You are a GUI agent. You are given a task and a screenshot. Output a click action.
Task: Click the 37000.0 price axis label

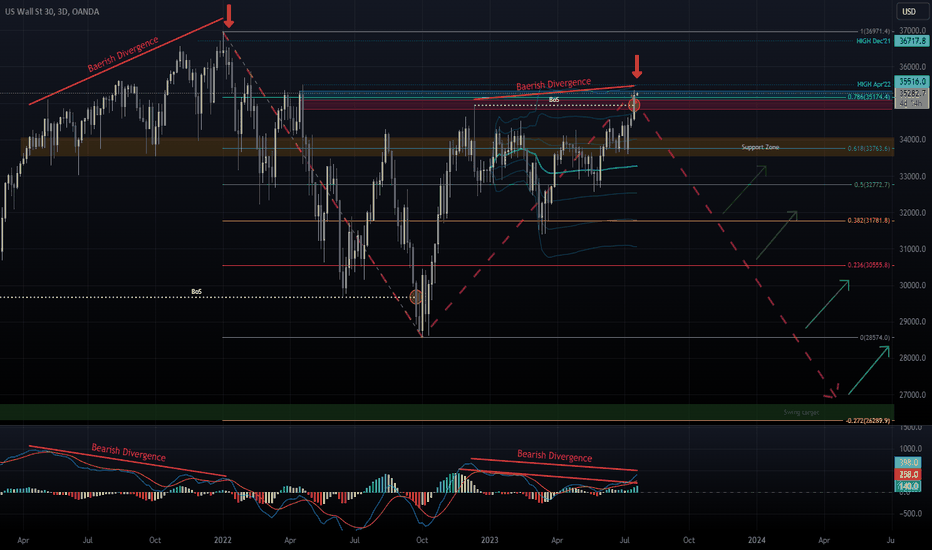(912, 30)
